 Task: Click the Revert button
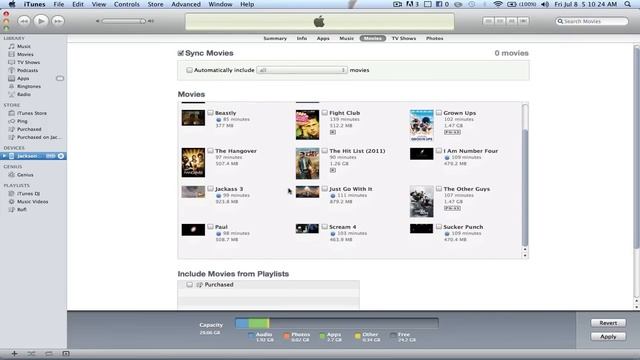click(608, 323)
